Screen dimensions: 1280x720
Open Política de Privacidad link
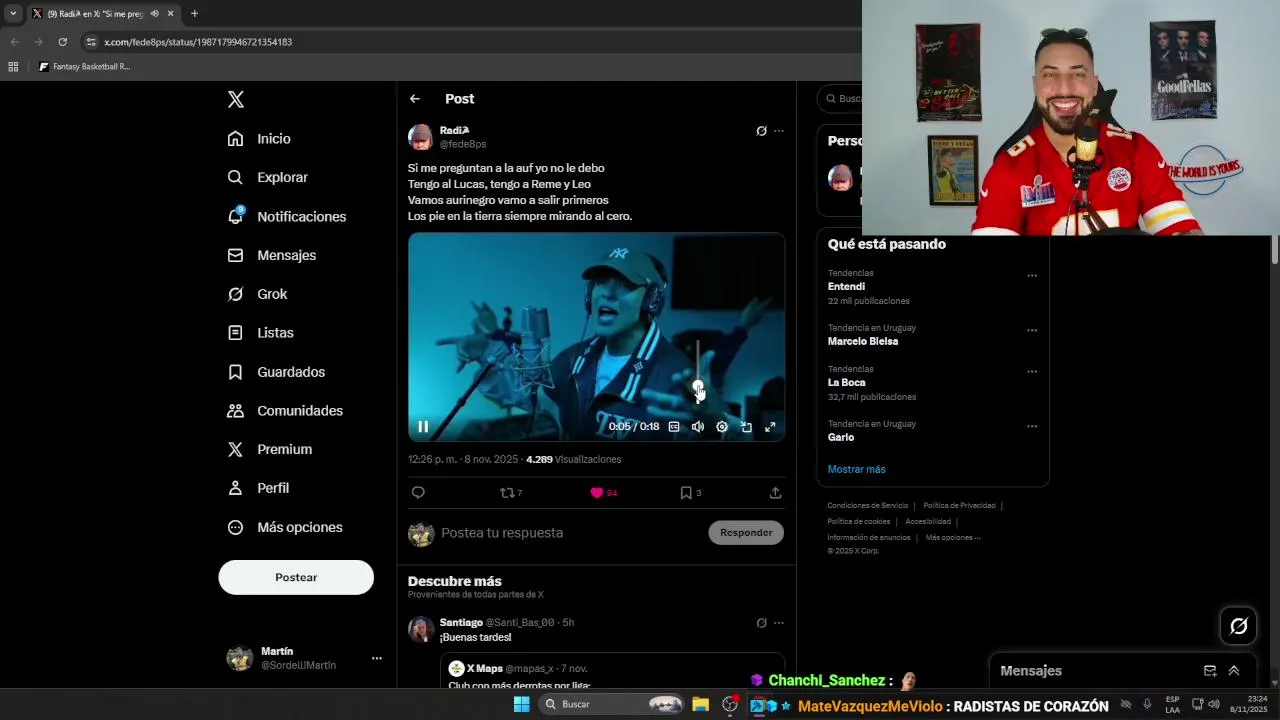point(959,506)
